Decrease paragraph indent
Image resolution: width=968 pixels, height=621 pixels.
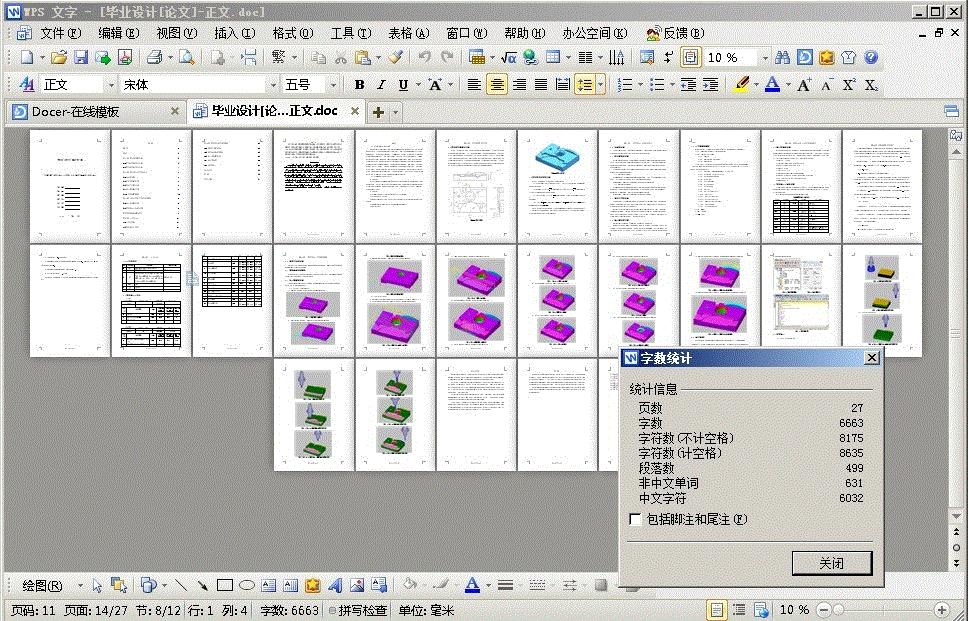point(688,85)
